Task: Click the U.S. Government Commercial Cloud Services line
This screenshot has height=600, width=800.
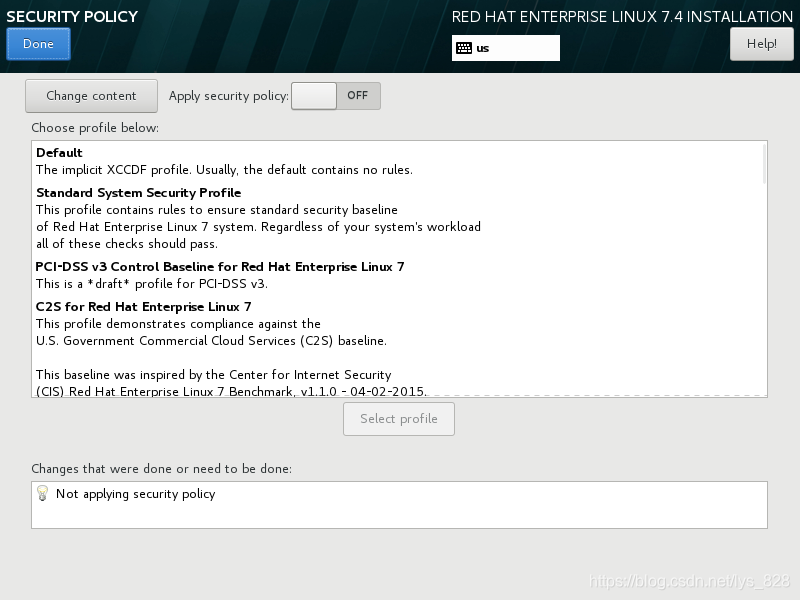Action: (211, 341)
